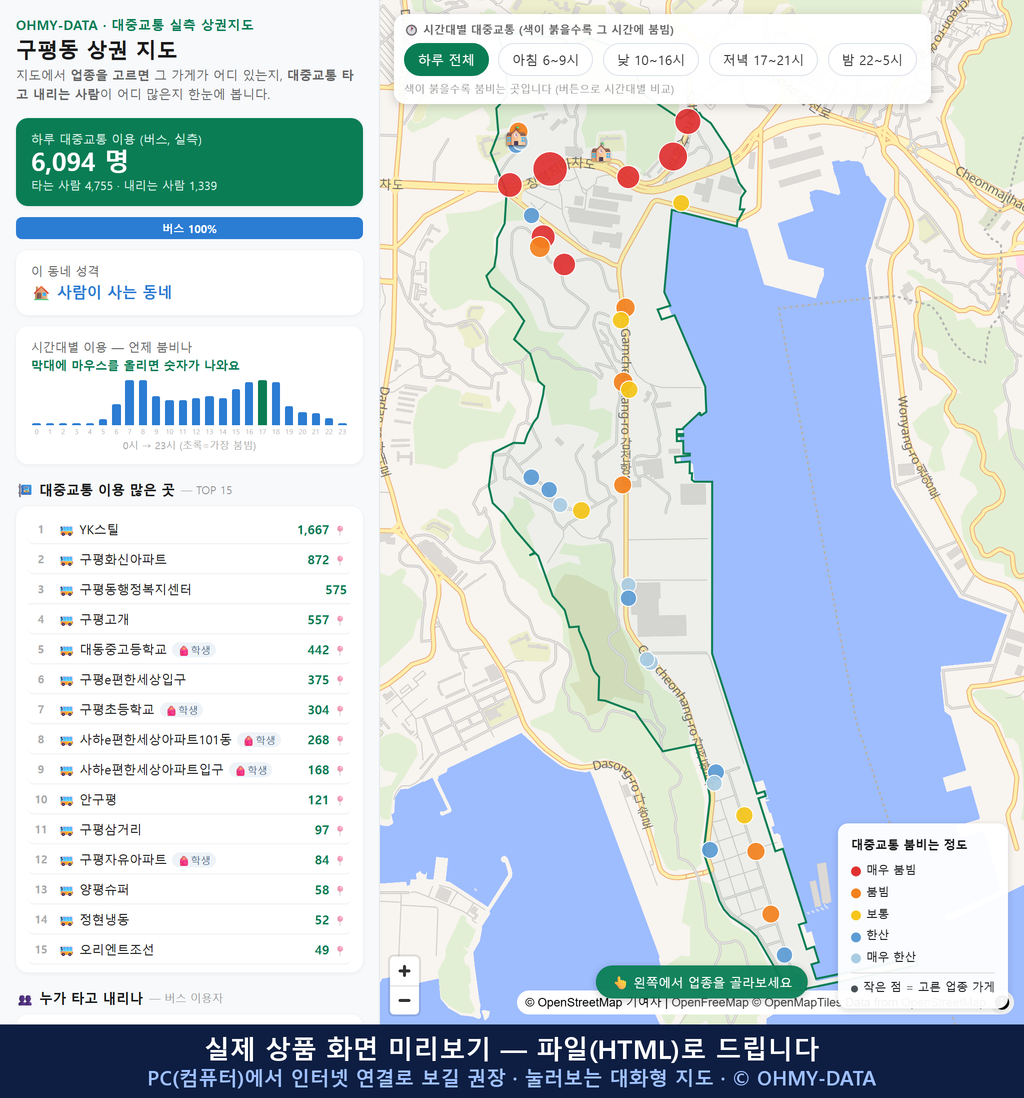The height and width of the screenshot is (1098, 1024).
Task: Click the 학생 badge next to 사하e편한세상아파트101동
Action: pos(259,740)
